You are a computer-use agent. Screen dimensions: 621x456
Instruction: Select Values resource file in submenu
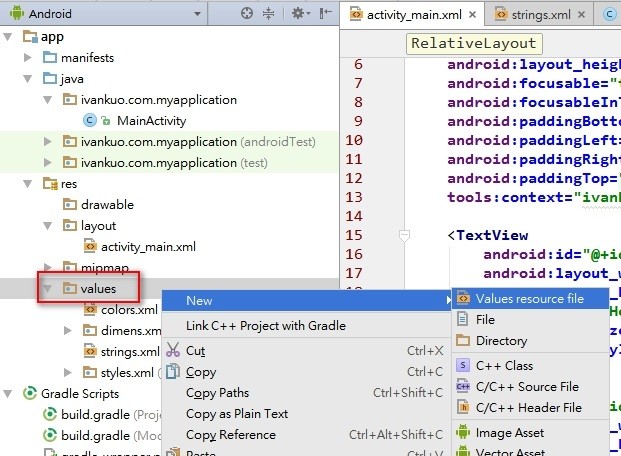click(530, 299)
